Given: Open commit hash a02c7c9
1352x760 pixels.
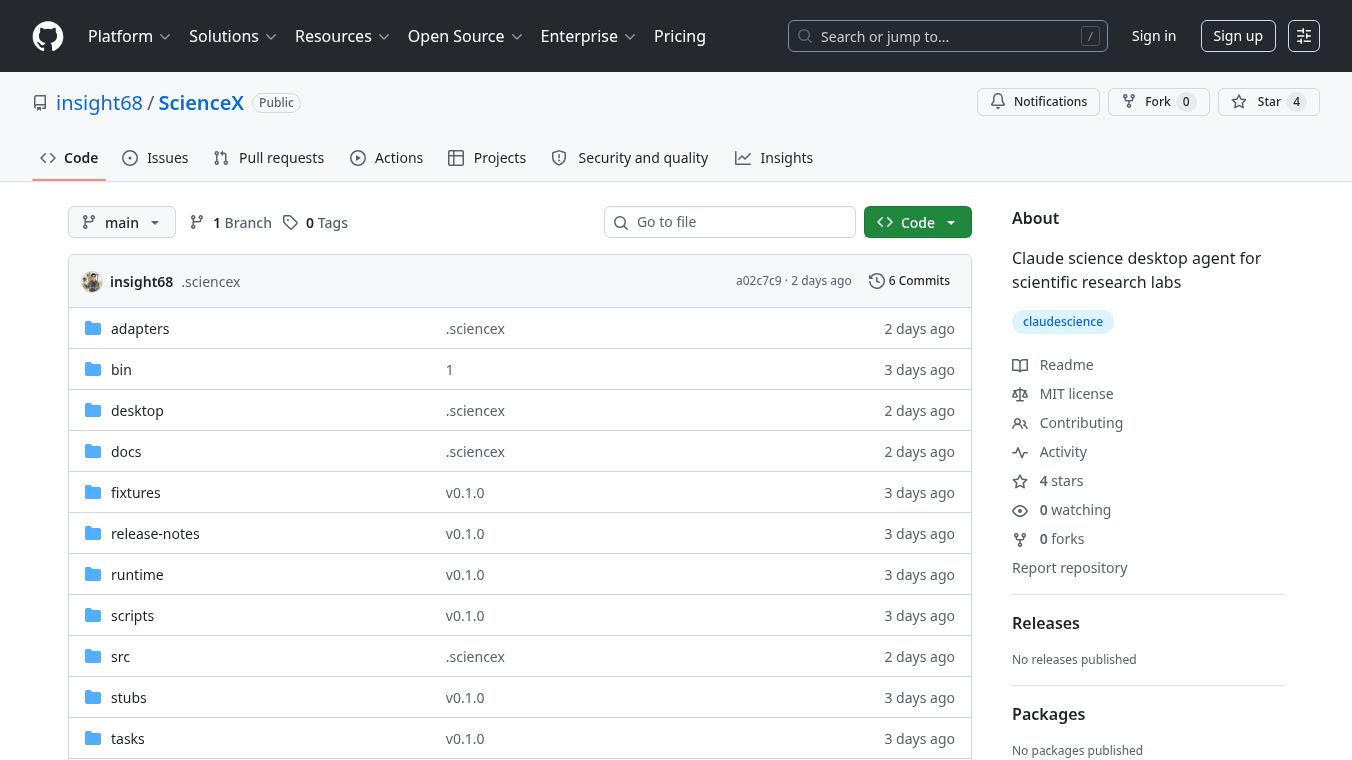Looking at the screenshot, I should click(759, 281).
